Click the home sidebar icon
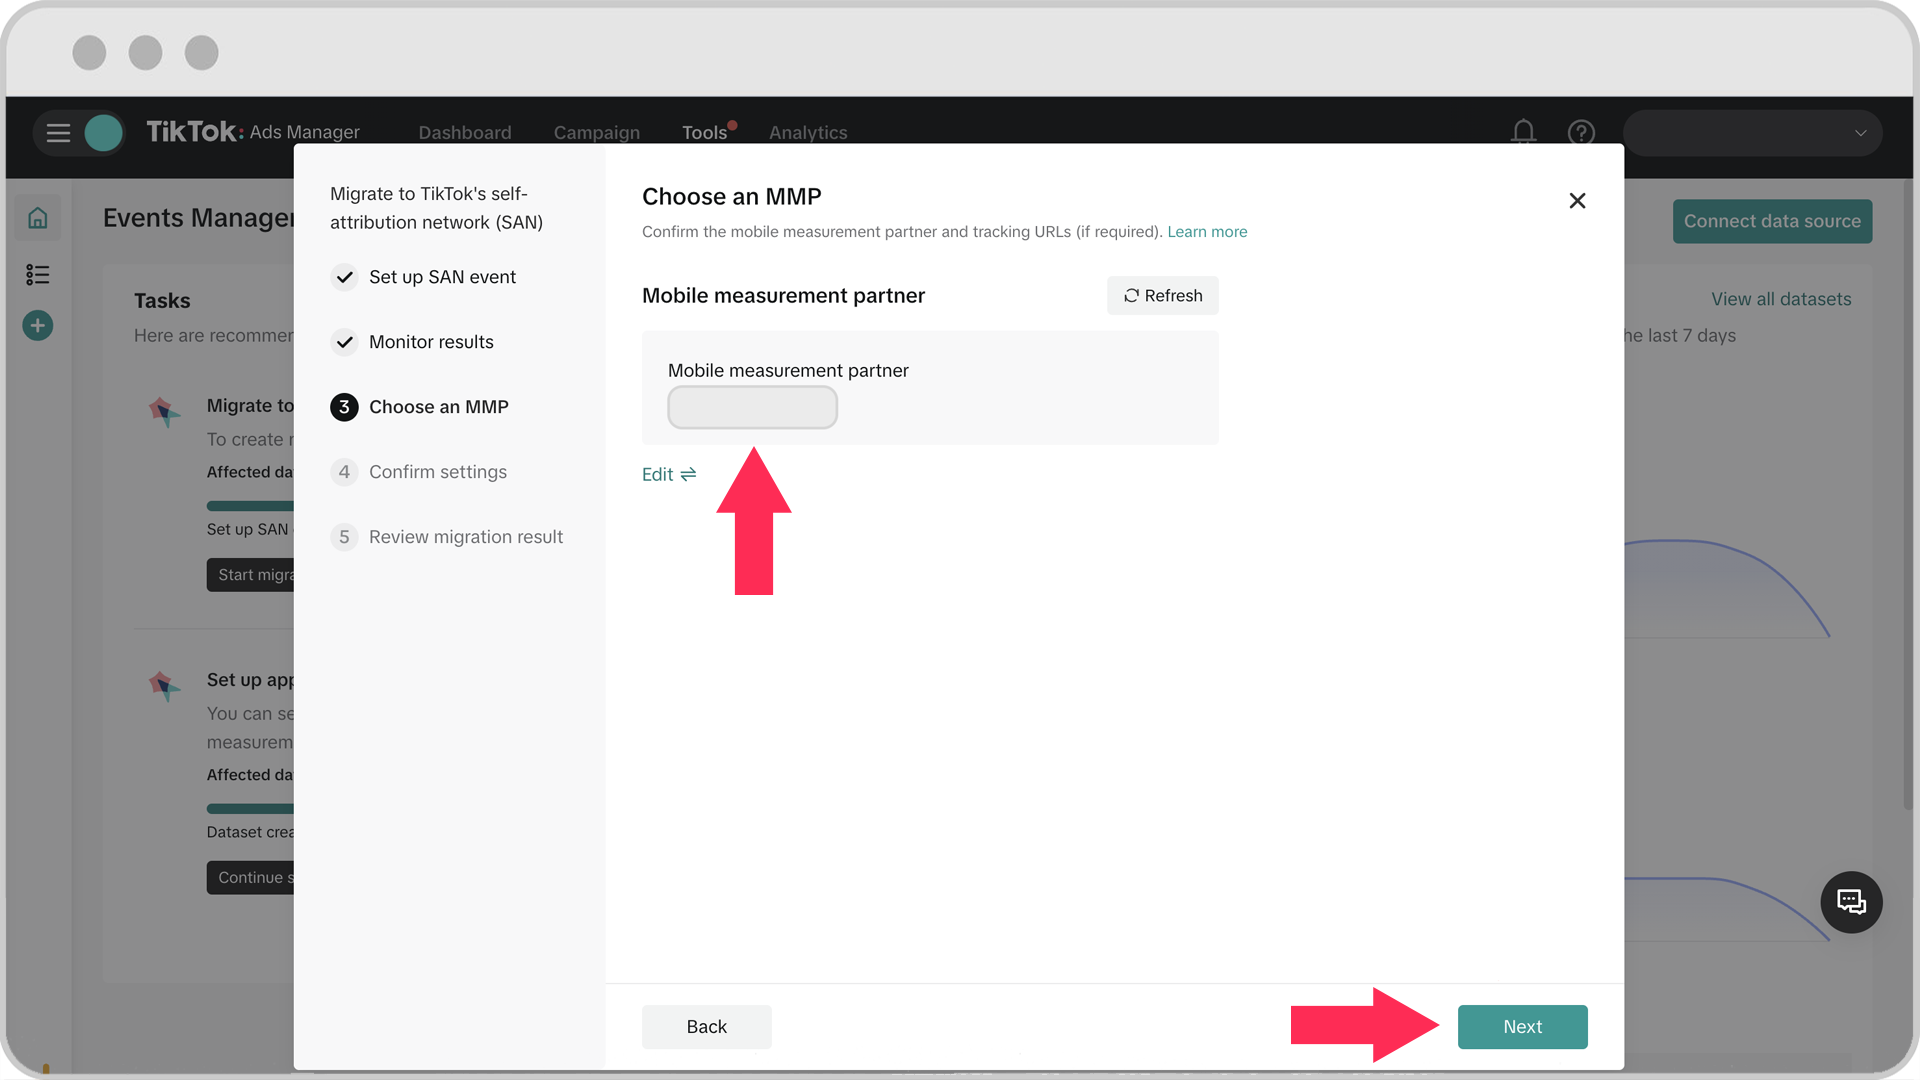1920x1080 pixels. 36,219
